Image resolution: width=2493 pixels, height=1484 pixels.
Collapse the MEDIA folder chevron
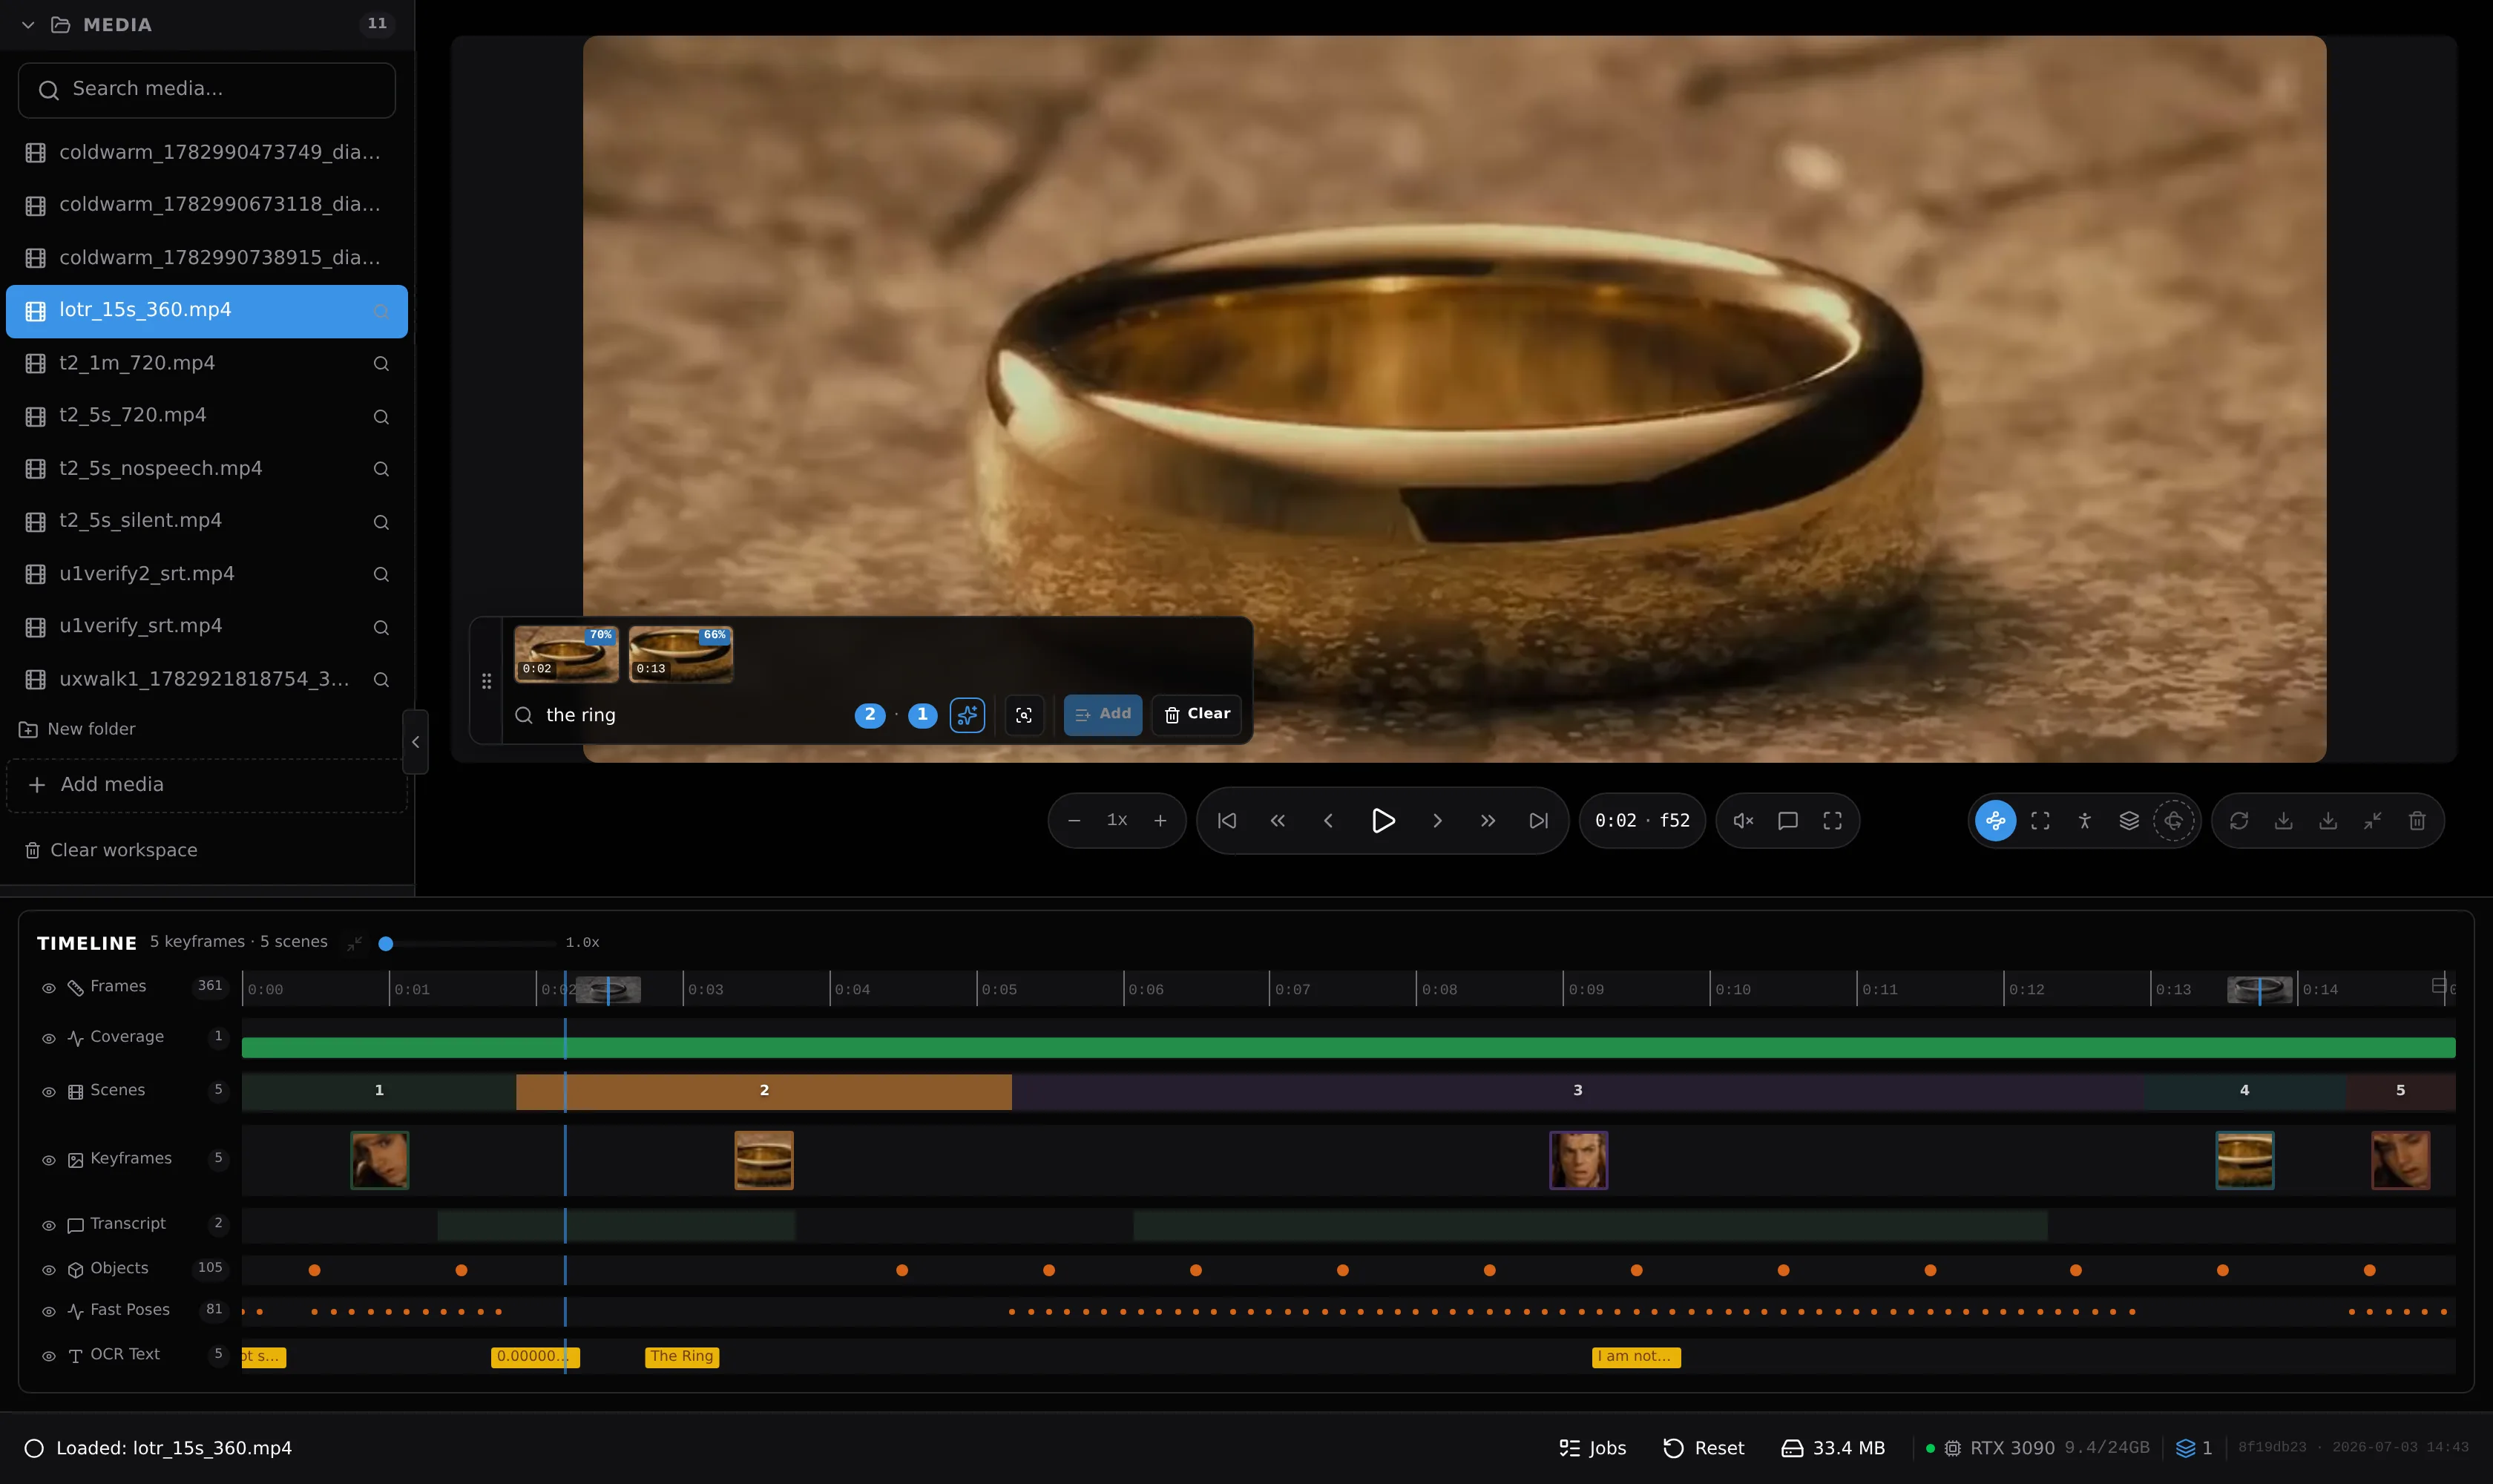[28, 25]
